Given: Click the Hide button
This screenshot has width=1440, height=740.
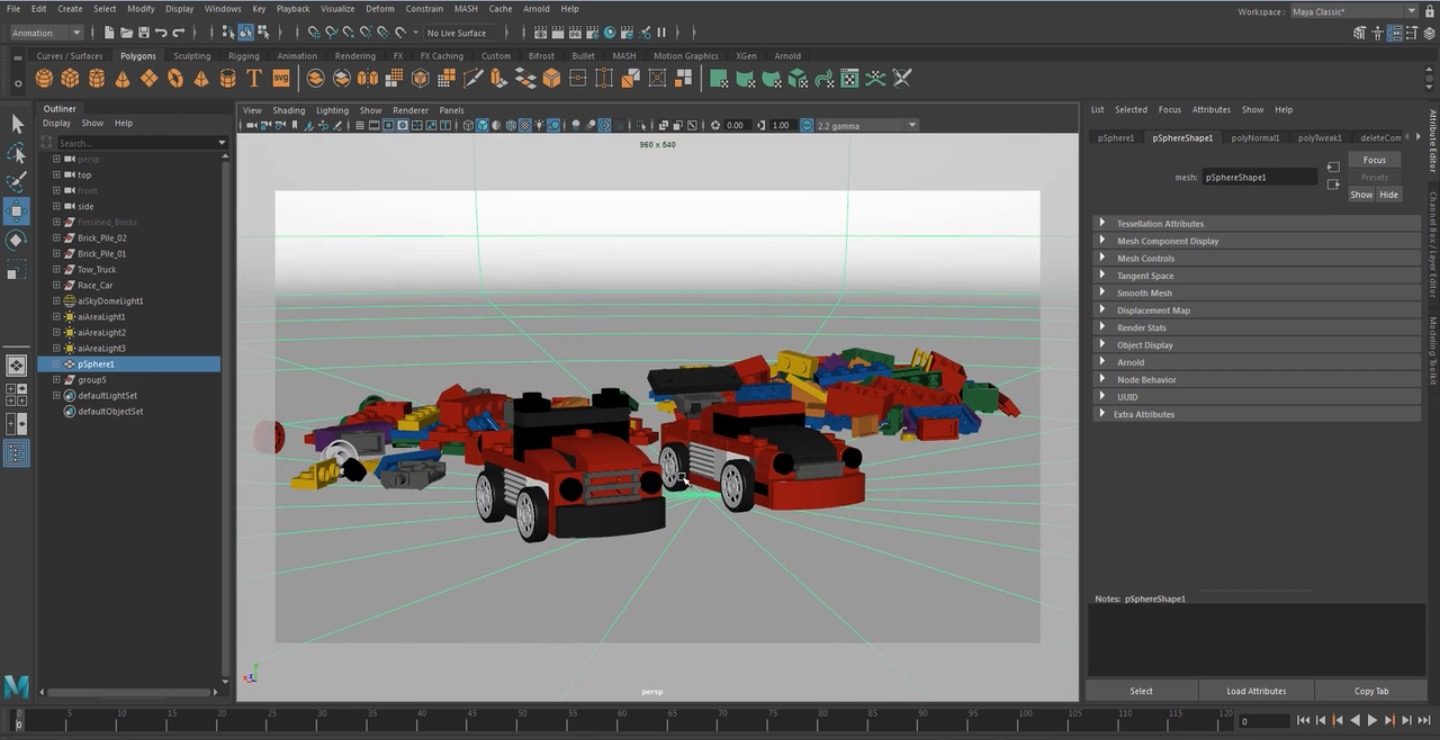Looking at the screenshot, I should [x=1388, y=195].
